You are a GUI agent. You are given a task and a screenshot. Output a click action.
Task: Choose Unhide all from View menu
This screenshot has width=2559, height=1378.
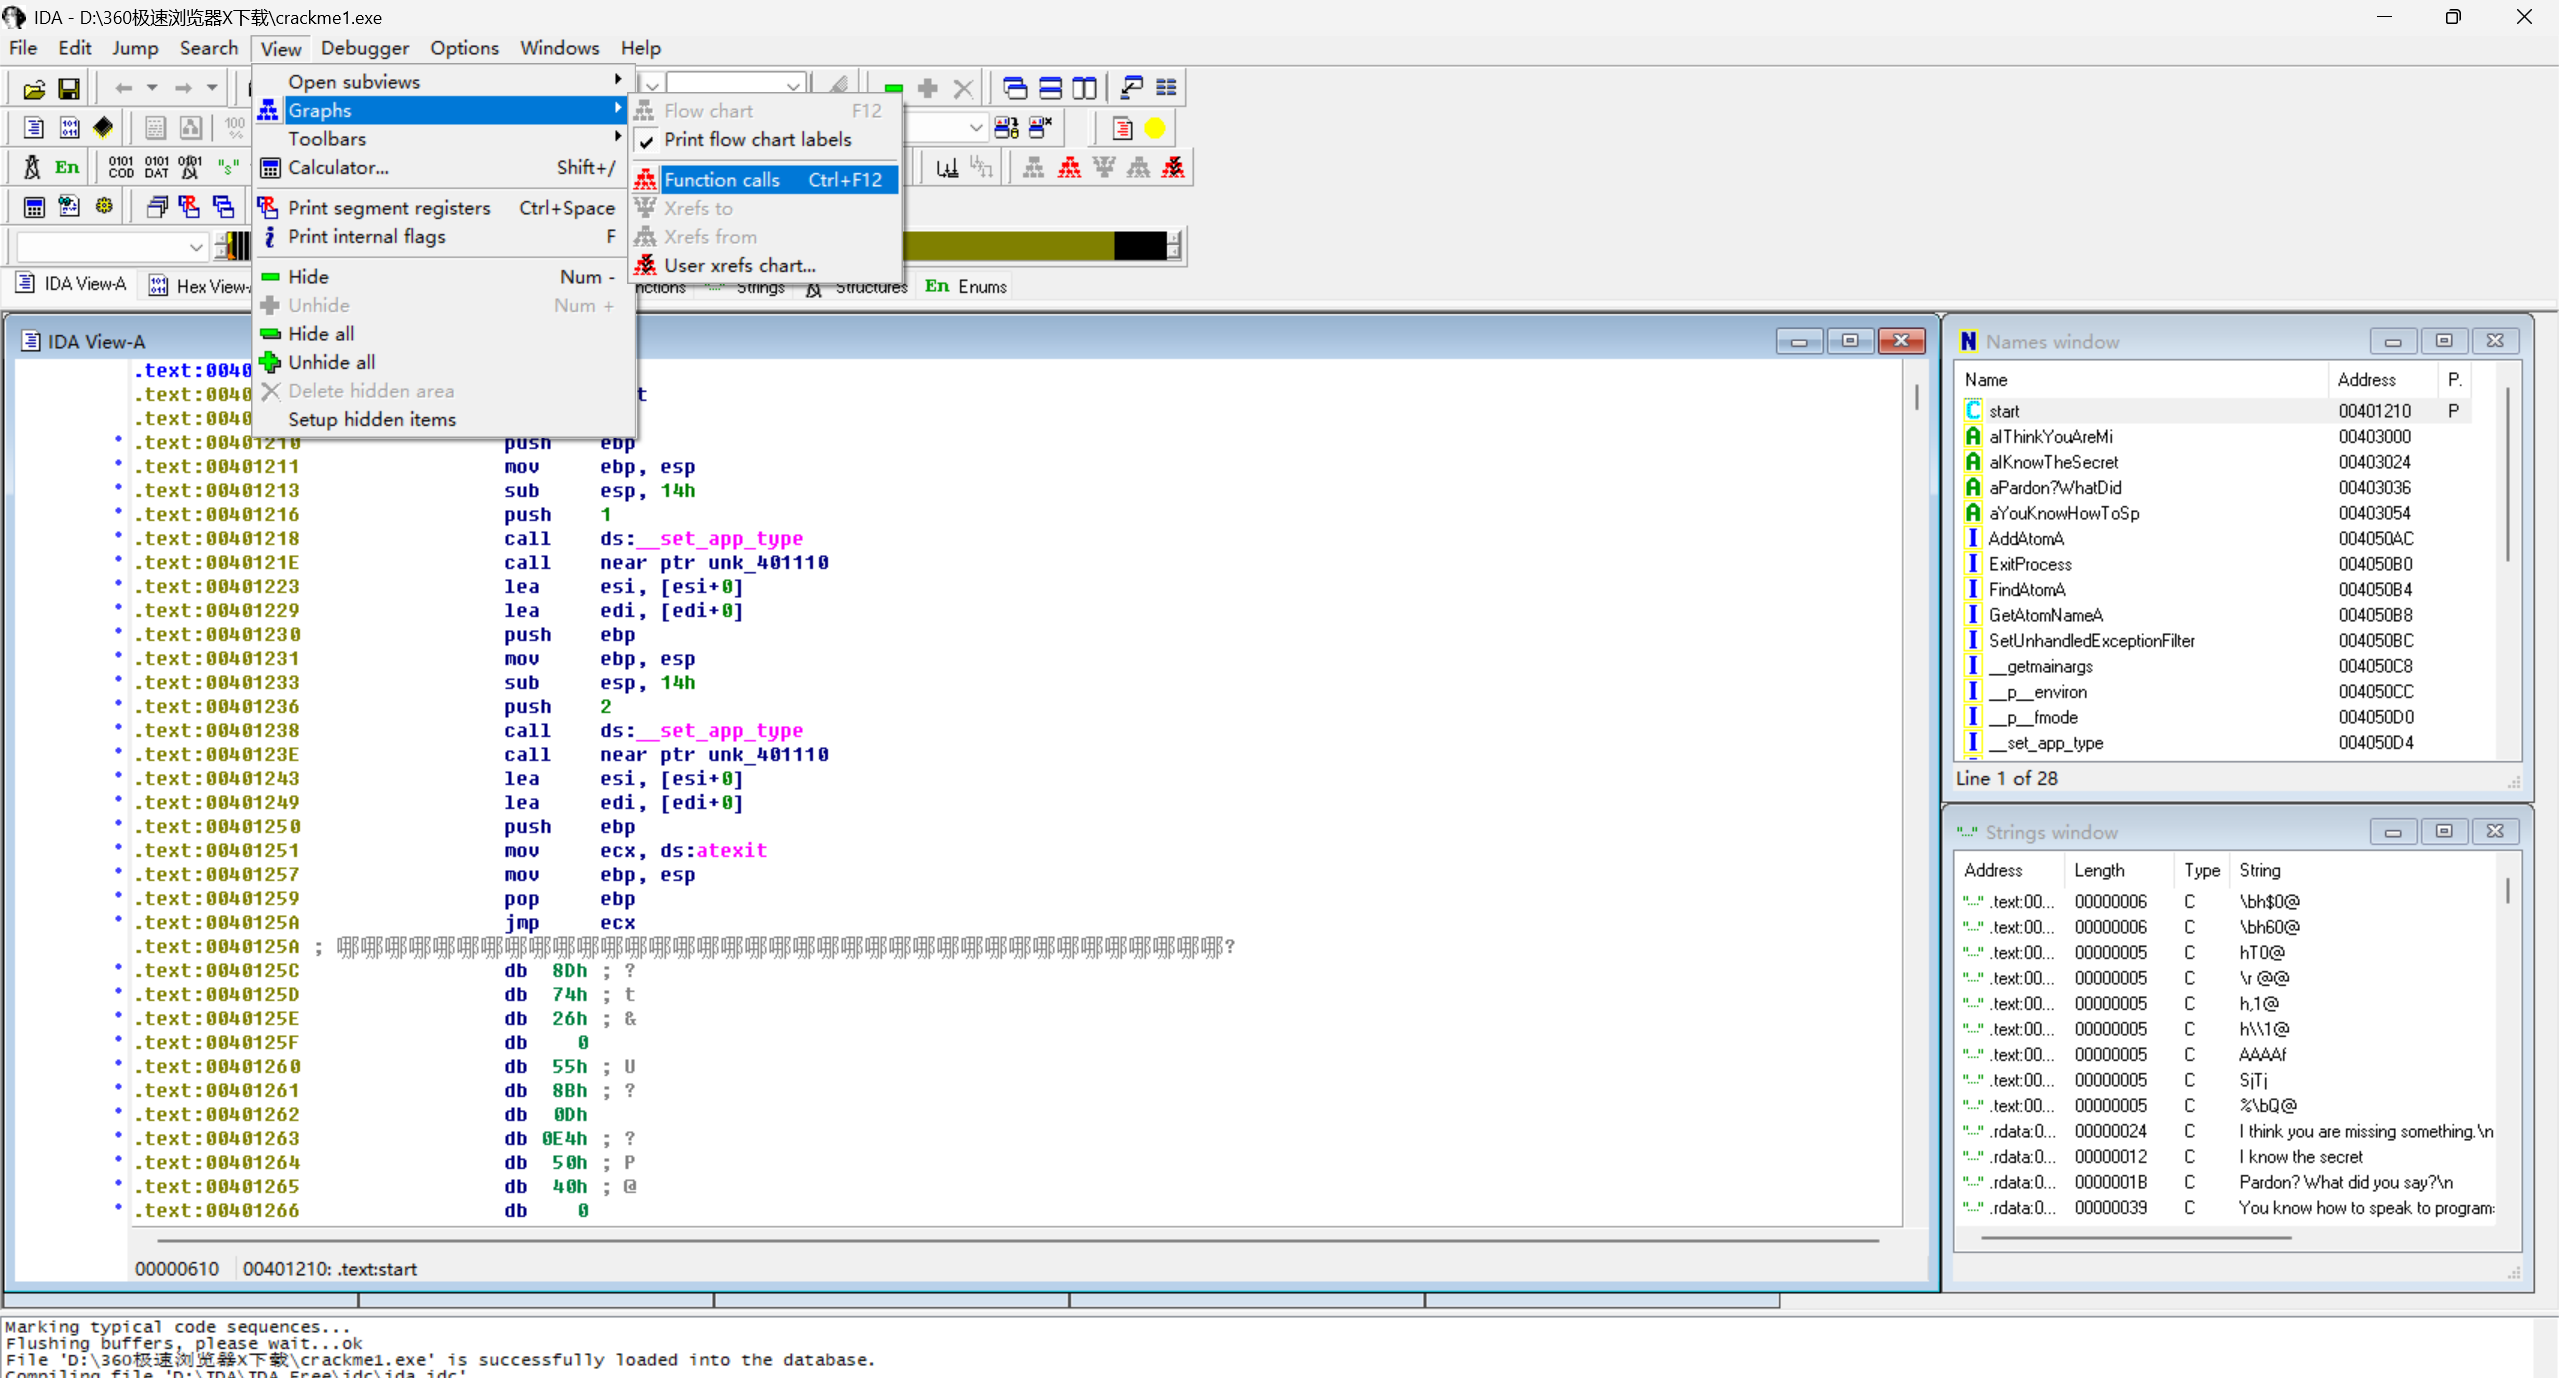[331, 362]
